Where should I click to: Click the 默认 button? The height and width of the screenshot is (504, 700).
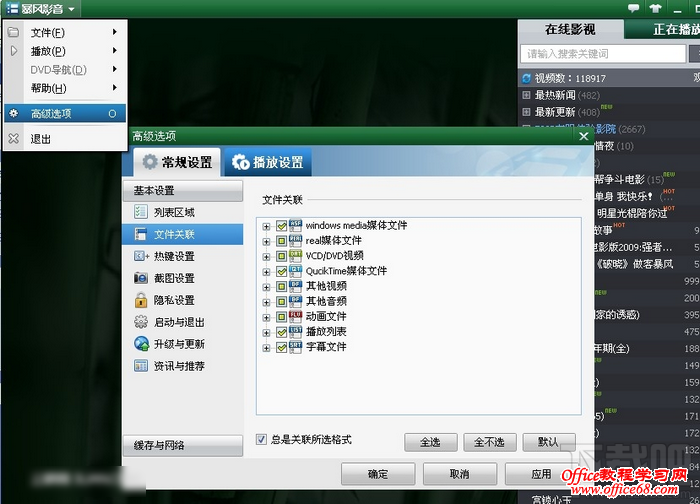tap(549, 442)
